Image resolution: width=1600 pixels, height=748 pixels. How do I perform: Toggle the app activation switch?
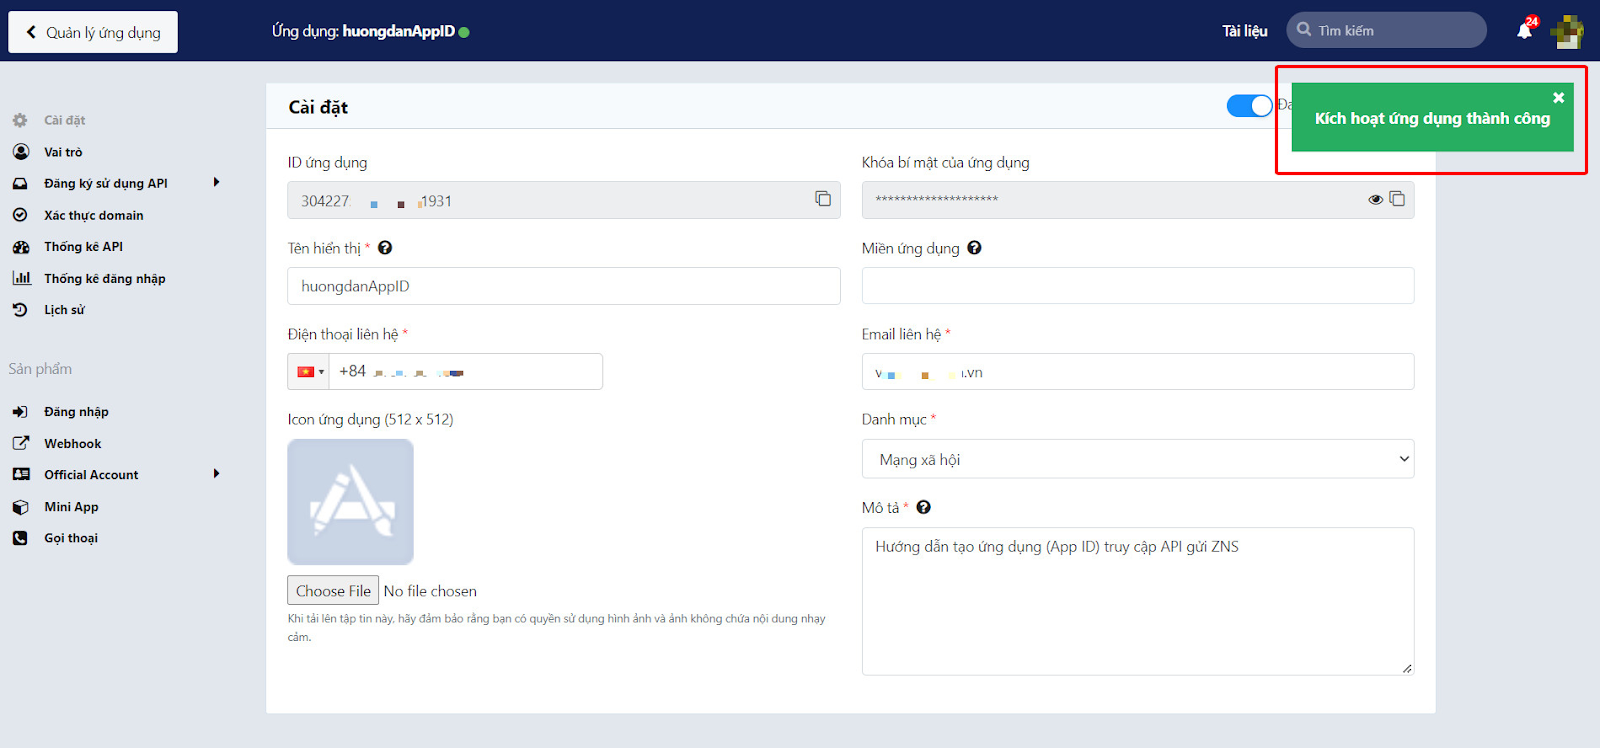tap(1250, 106)
